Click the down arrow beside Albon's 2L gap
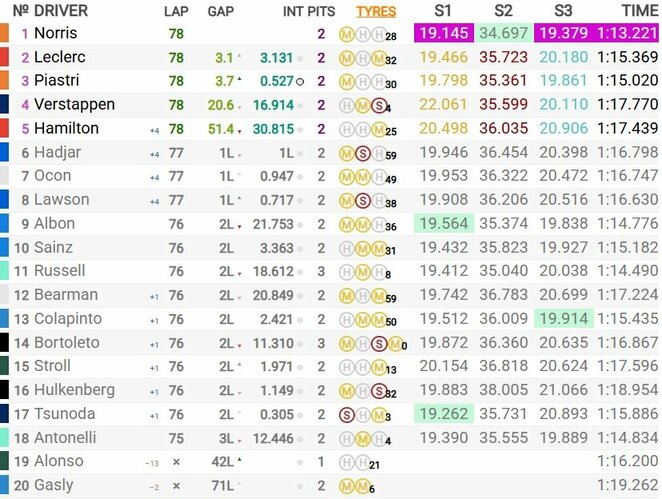Screen dimensions: 662x499 point(239,227)
